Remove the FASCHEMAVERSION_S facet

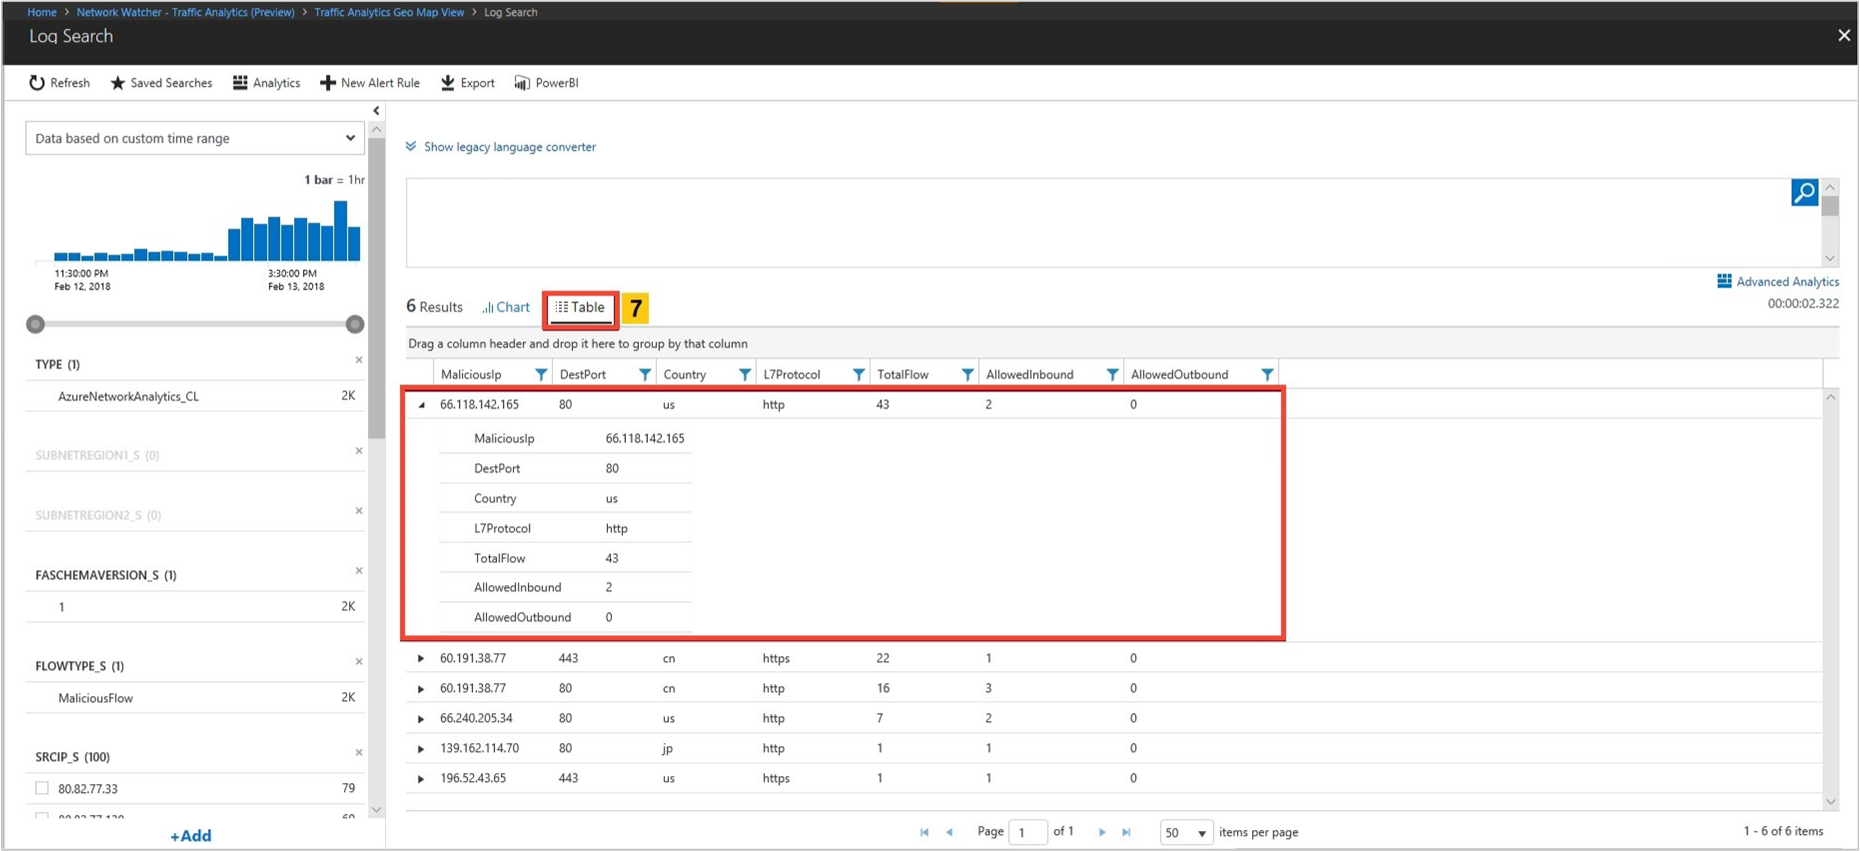pyautogui.click(x=359, y=571)
